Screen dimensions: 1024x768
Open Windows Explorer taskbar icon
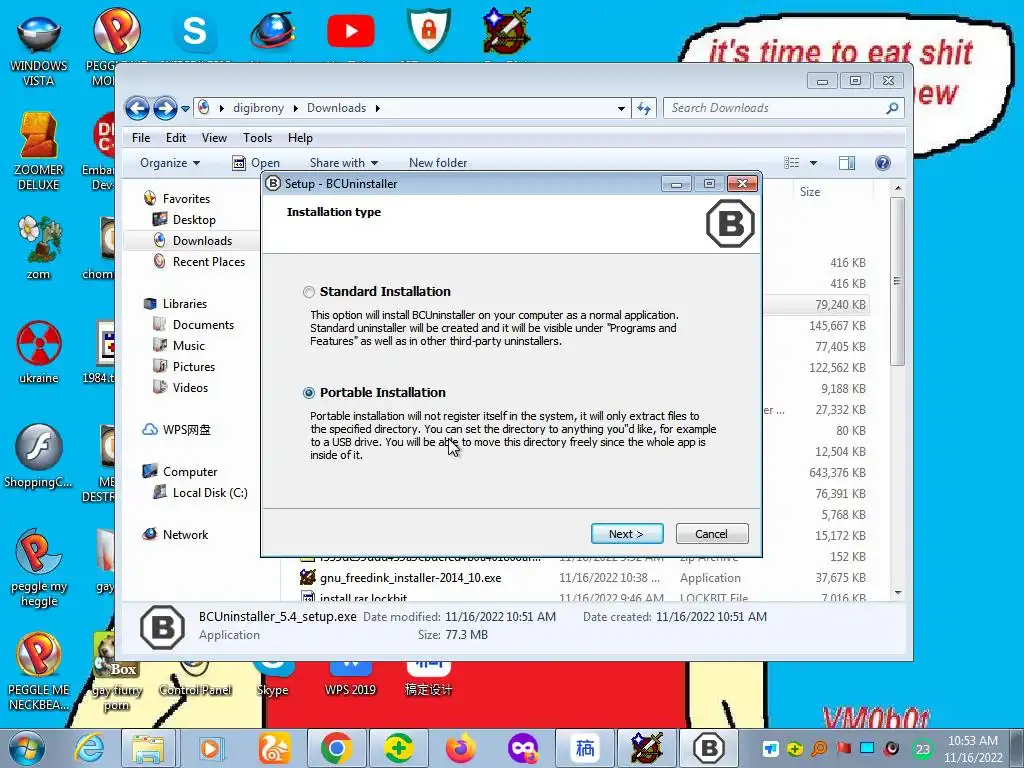coord(149,748)
